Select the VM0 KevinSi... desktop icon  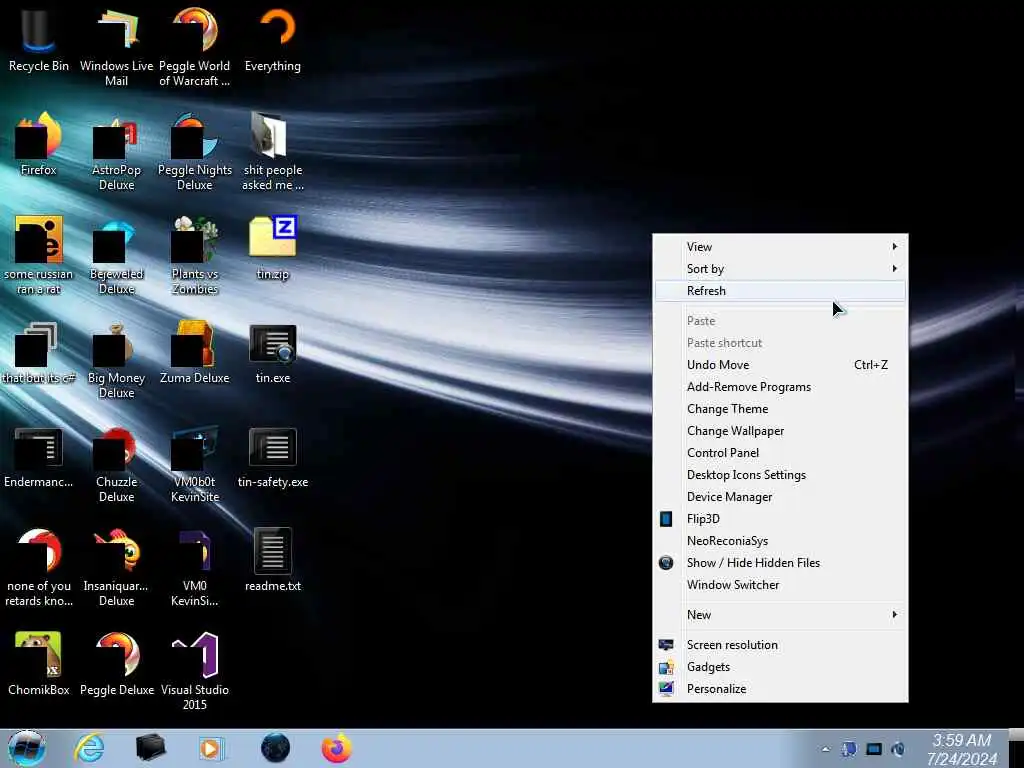(195, 566)
